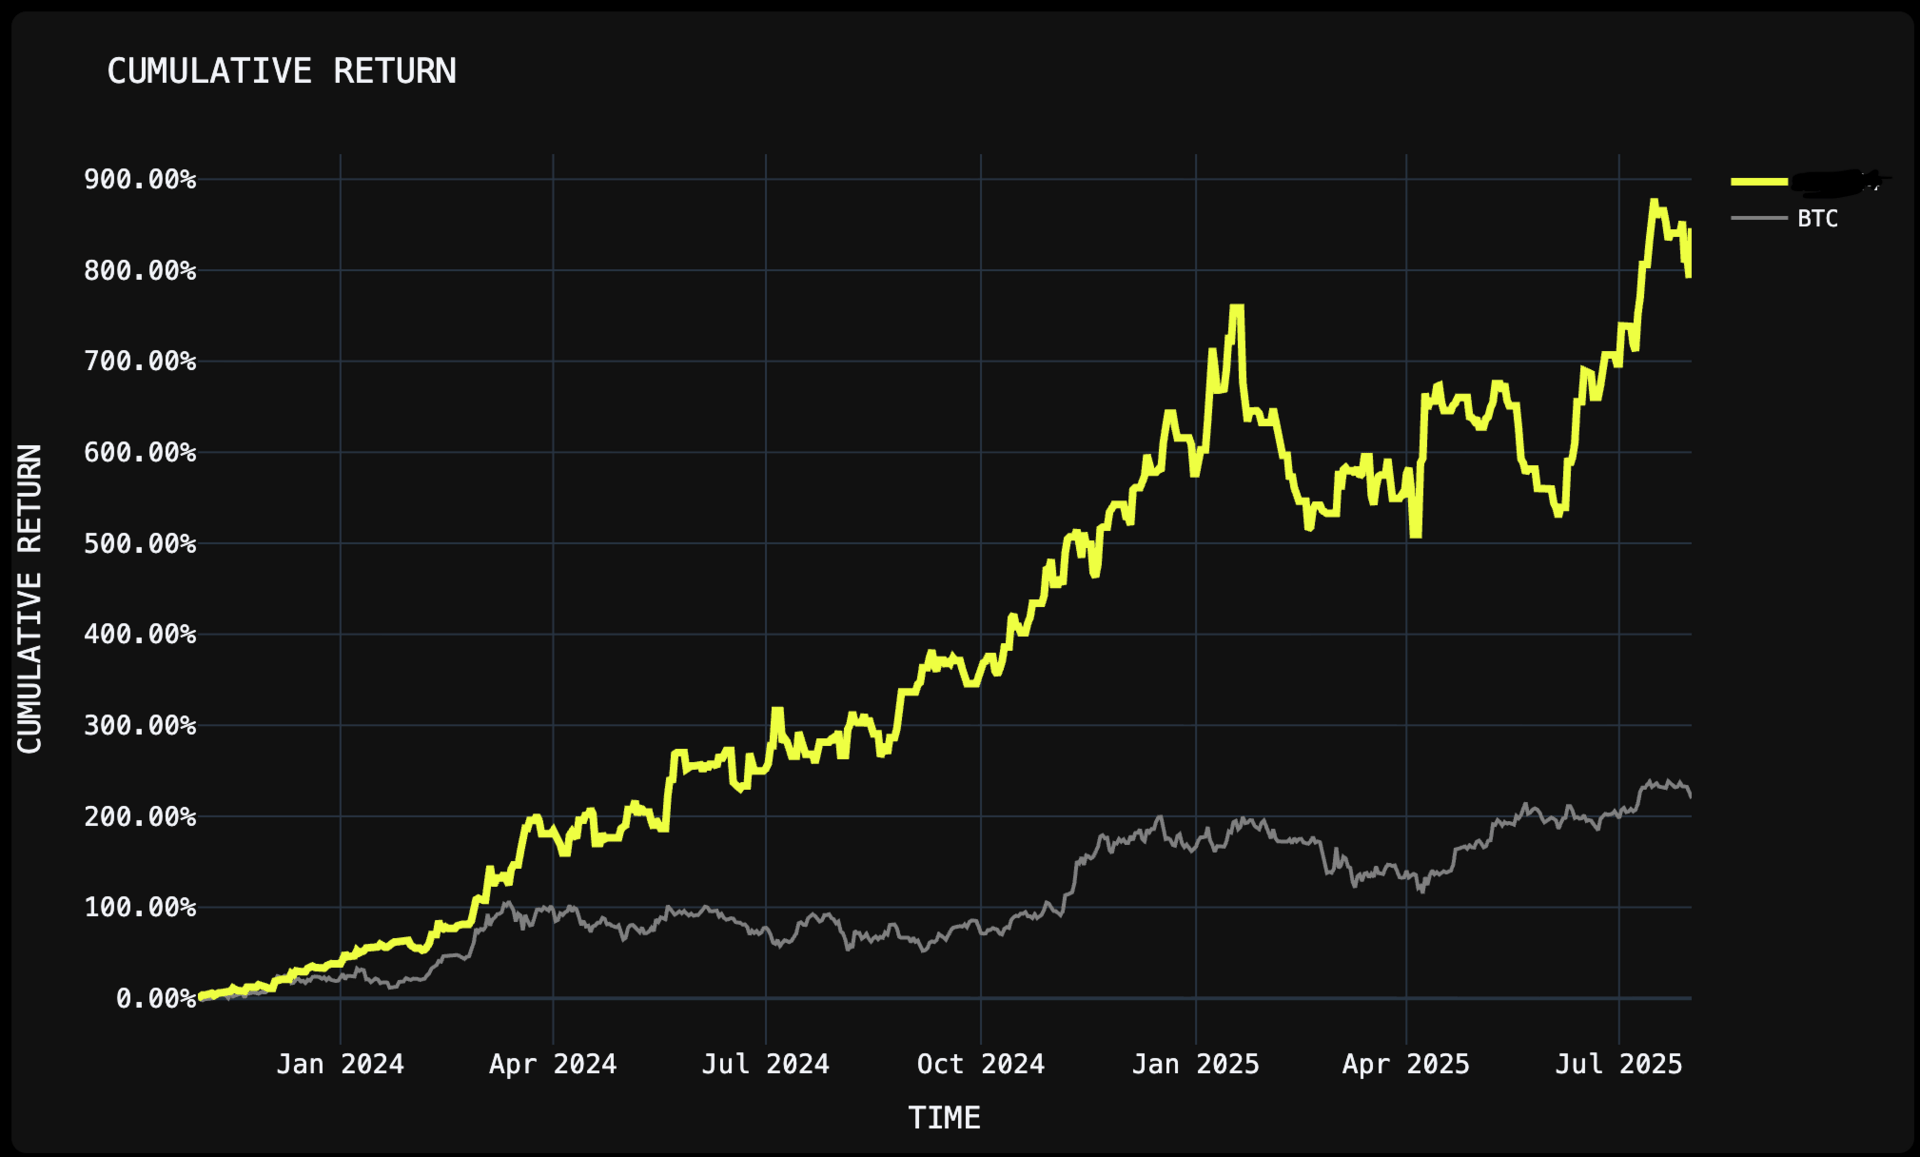The image size is (1920, 1157).
Task: Click the yellow line's highest peak
Action: coord(1653,202)
